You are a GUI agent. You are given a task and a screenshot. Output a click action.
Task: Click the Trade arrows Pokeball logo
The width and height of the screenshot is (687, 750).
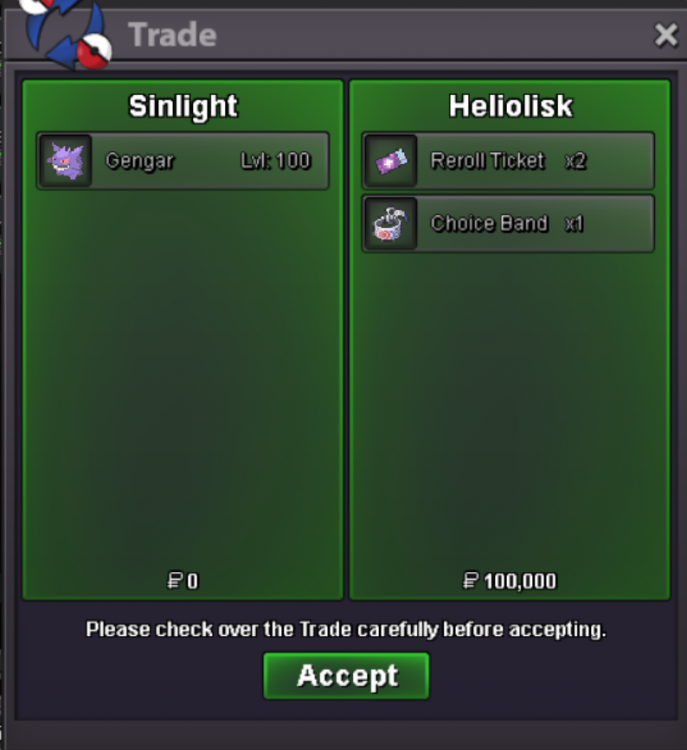(67, 33)
